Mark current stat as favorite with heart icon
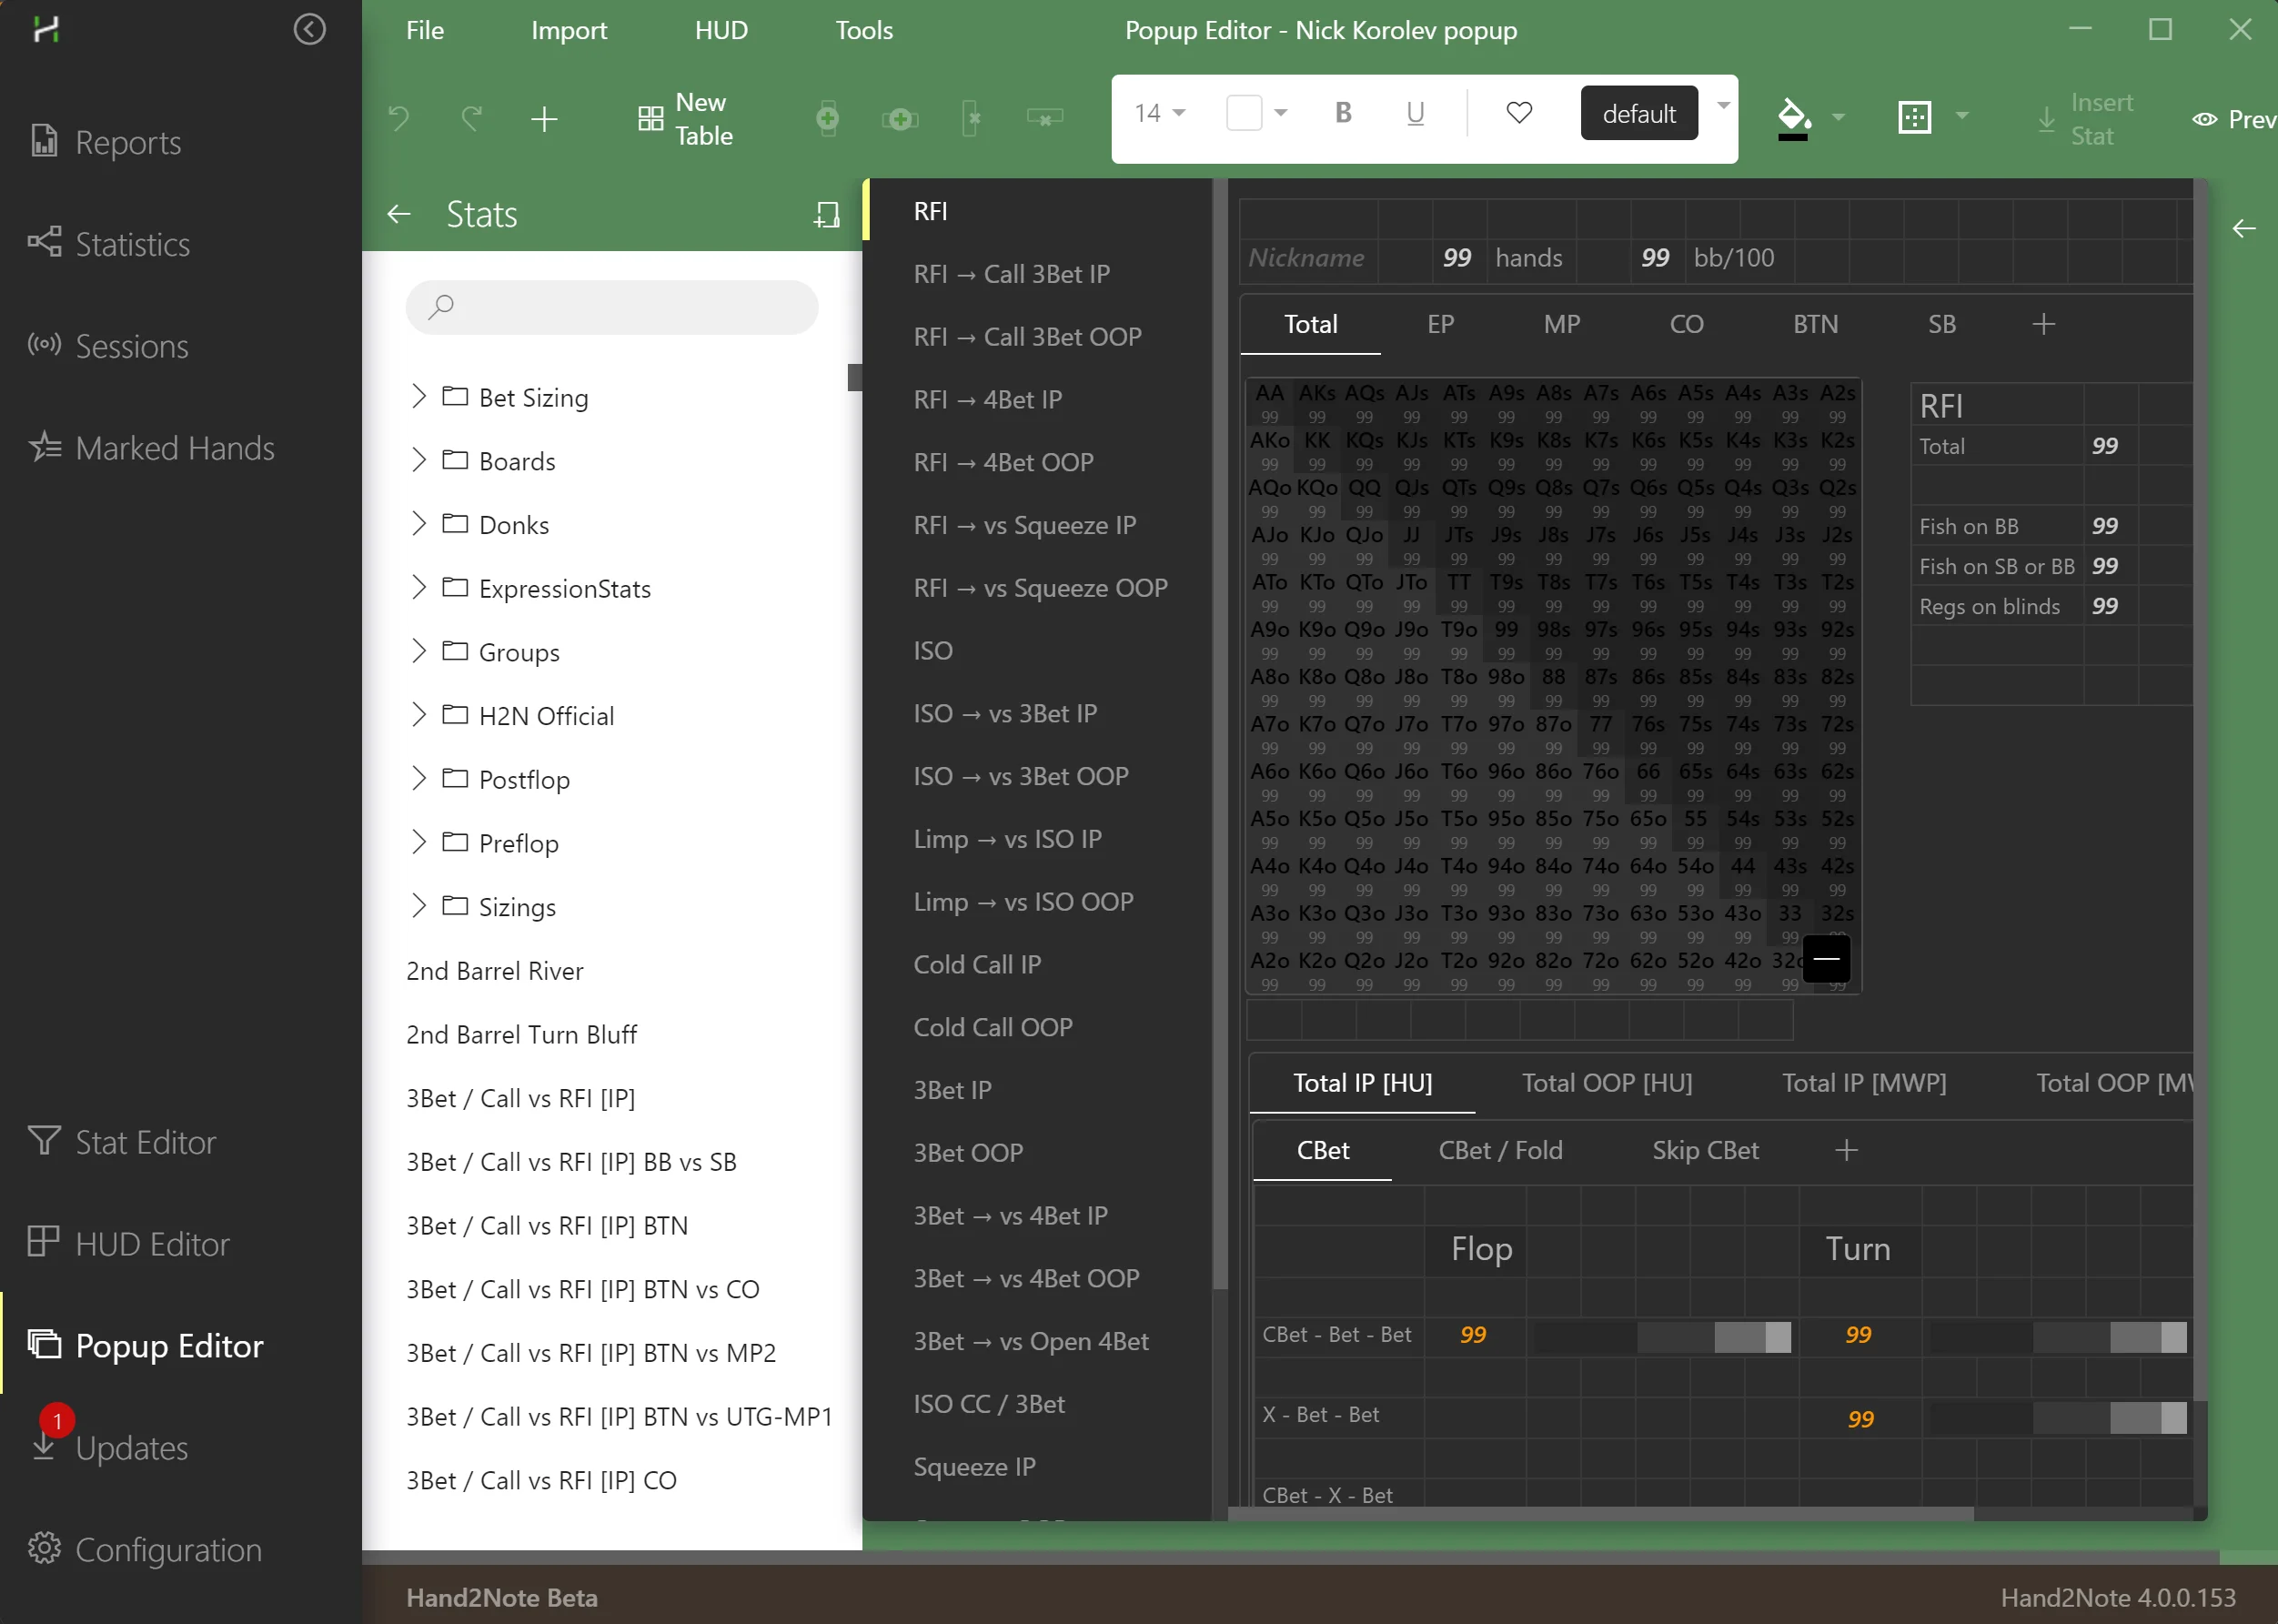 (1518, 113)
